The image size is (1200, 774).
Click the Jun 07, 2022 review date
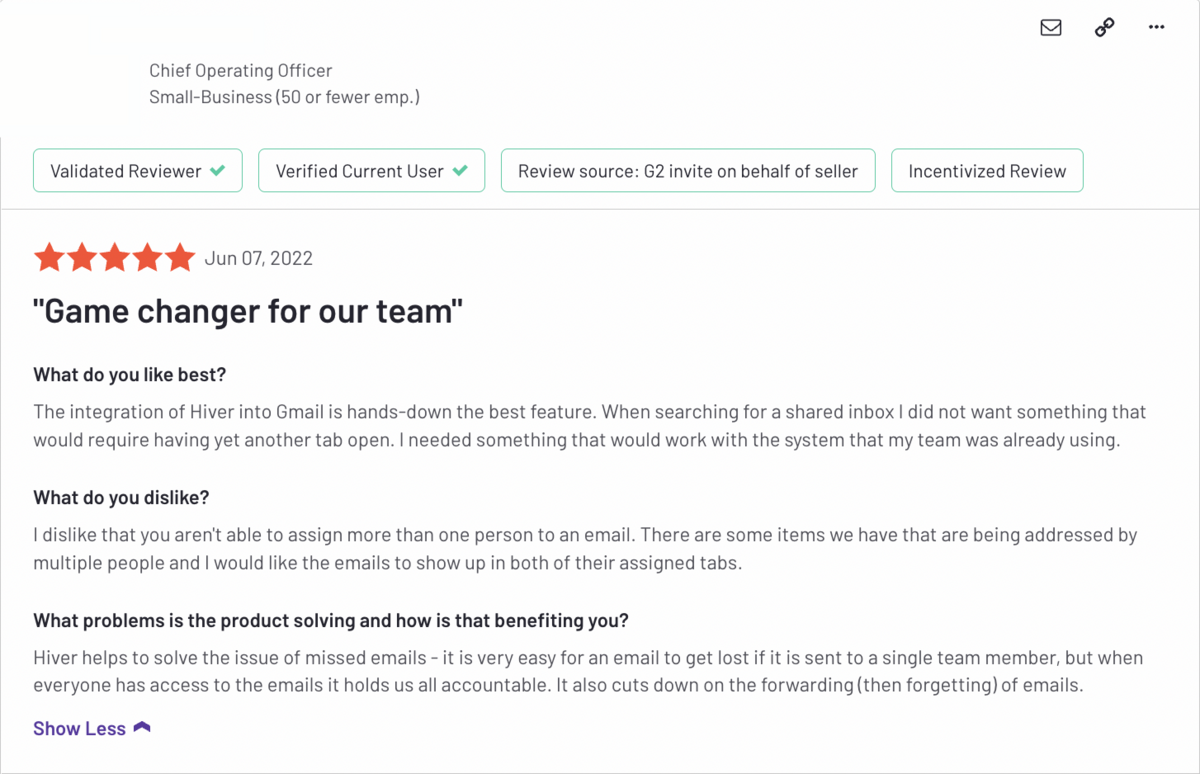[259, 258]
